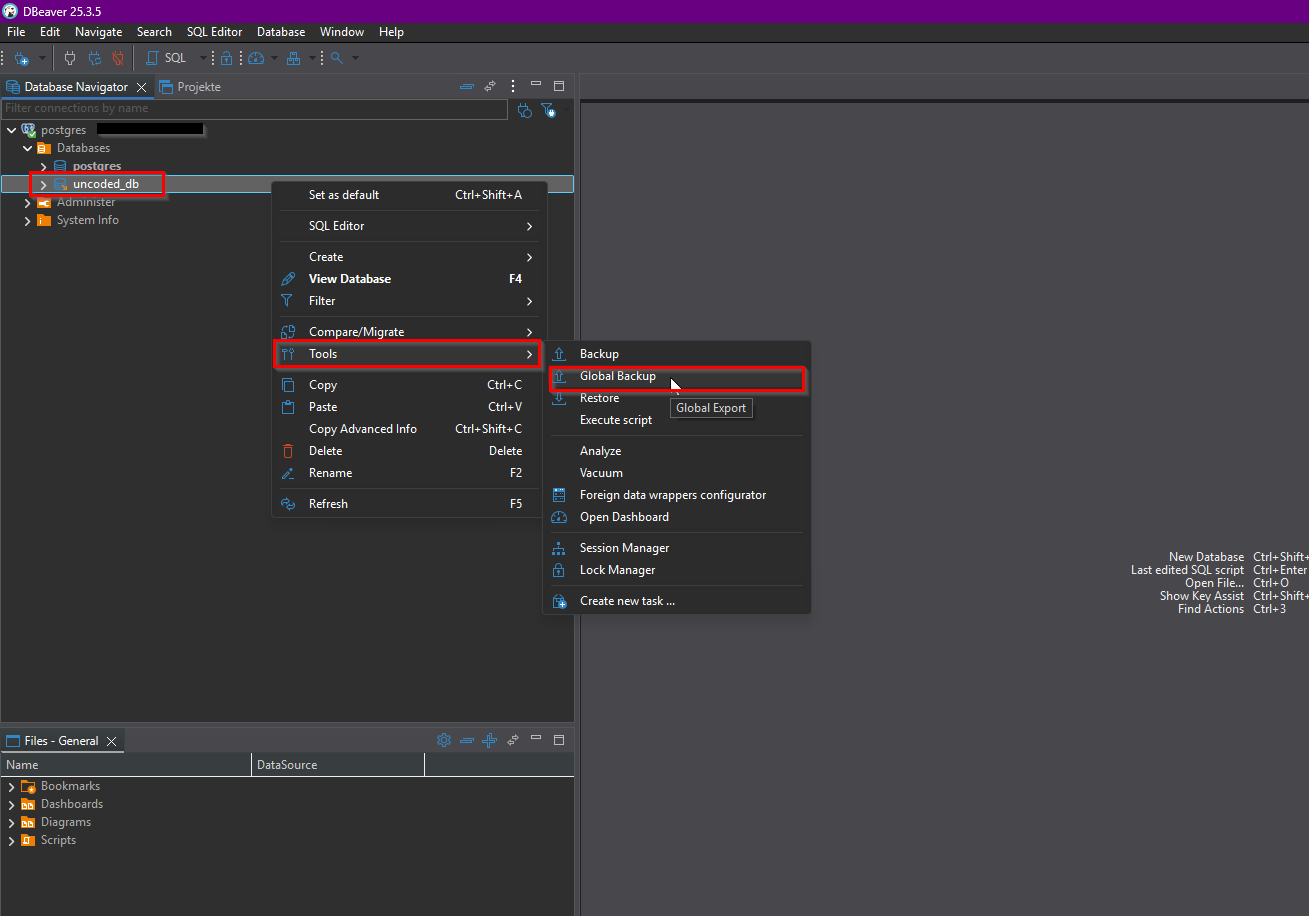Click the blue plus icon in Files panel
Screen dimensions: 1309x916
pyautogui.click(x=489, y=741)
